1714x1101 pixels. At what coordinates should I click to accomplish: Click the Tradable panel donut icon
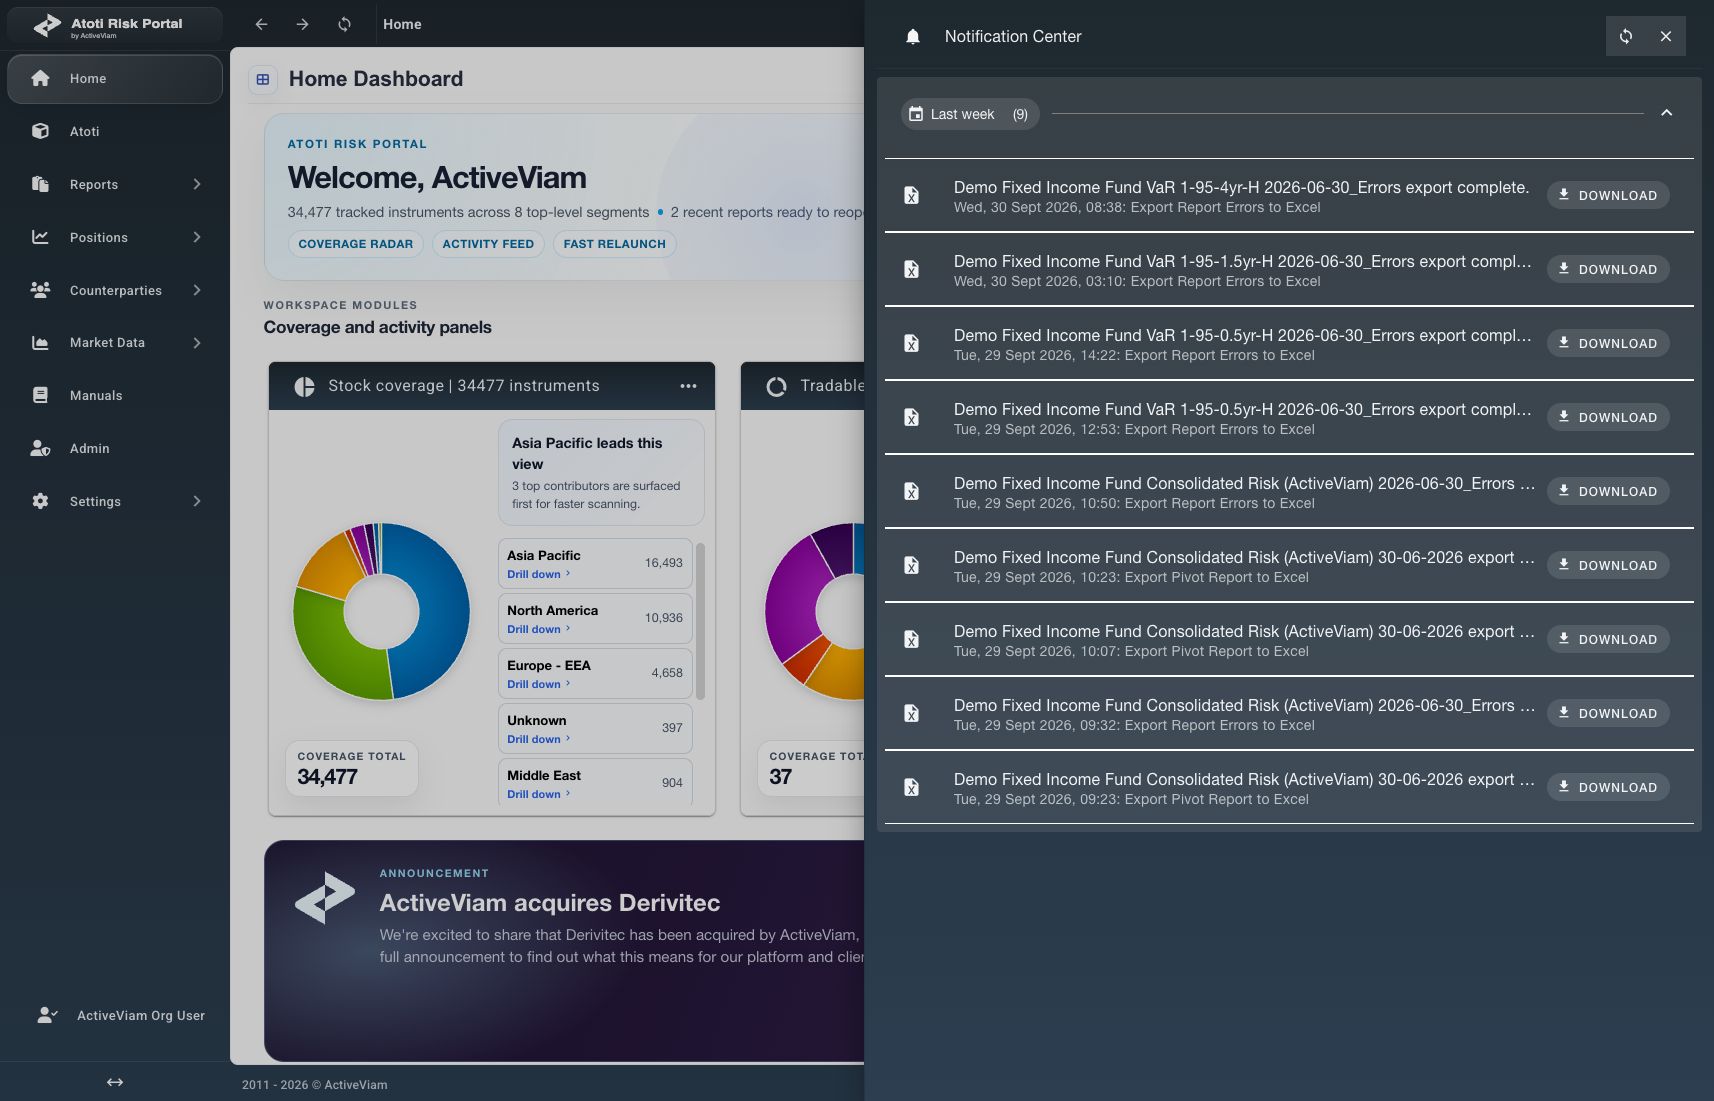[x=776, y=386]
